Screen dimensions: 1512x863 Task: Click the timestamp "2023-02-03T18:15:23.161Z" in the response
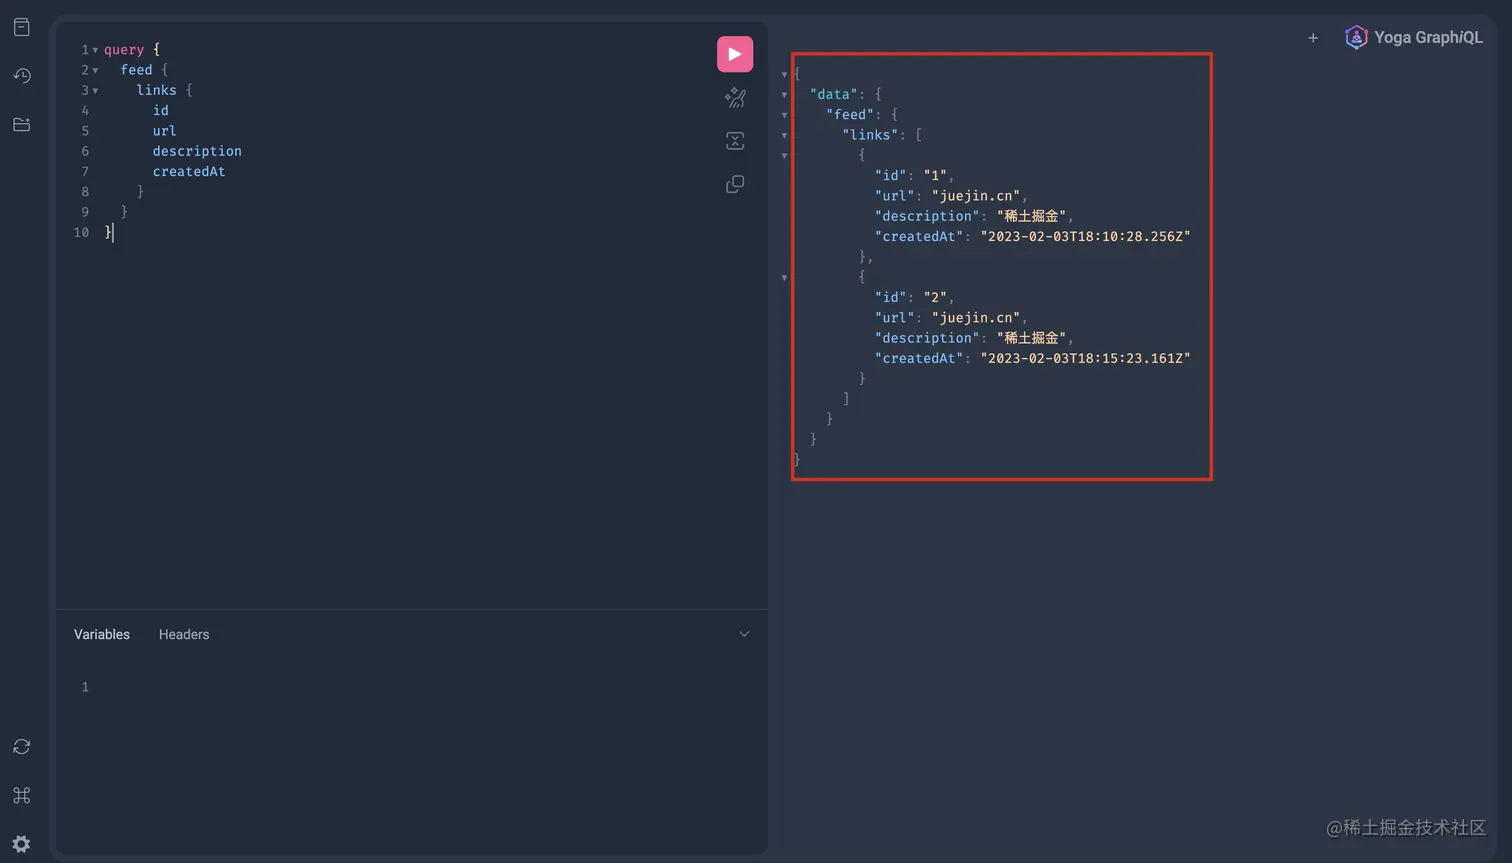pos(1085,359)
